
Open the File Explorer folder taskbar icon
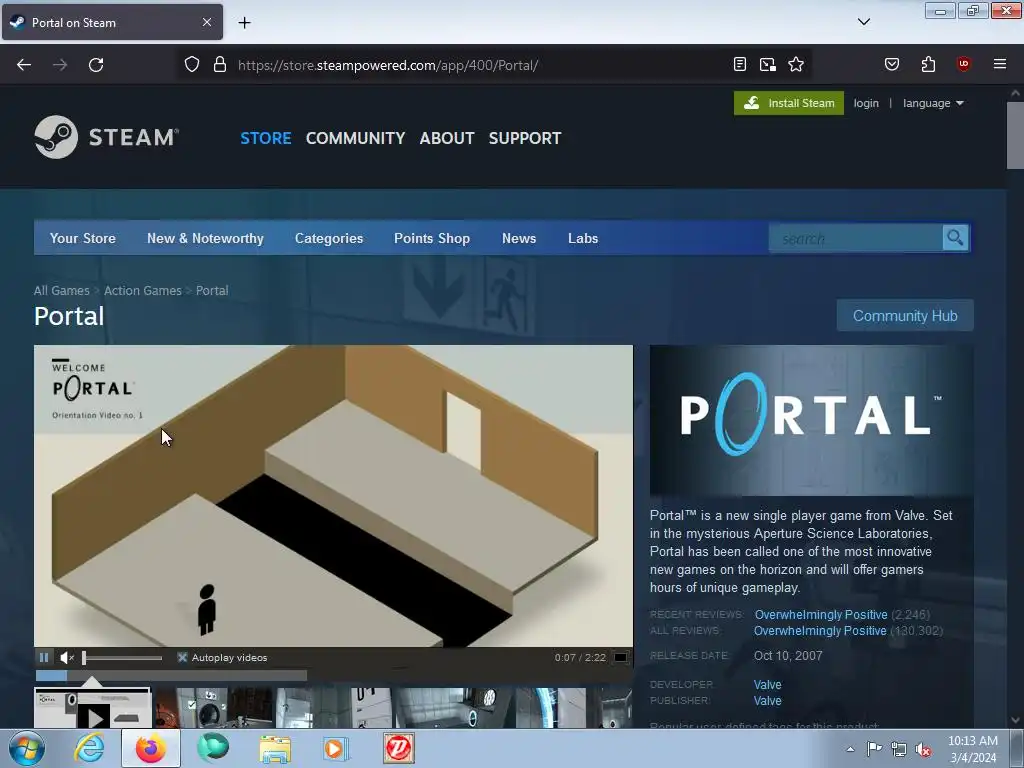[x=275, y=748]
